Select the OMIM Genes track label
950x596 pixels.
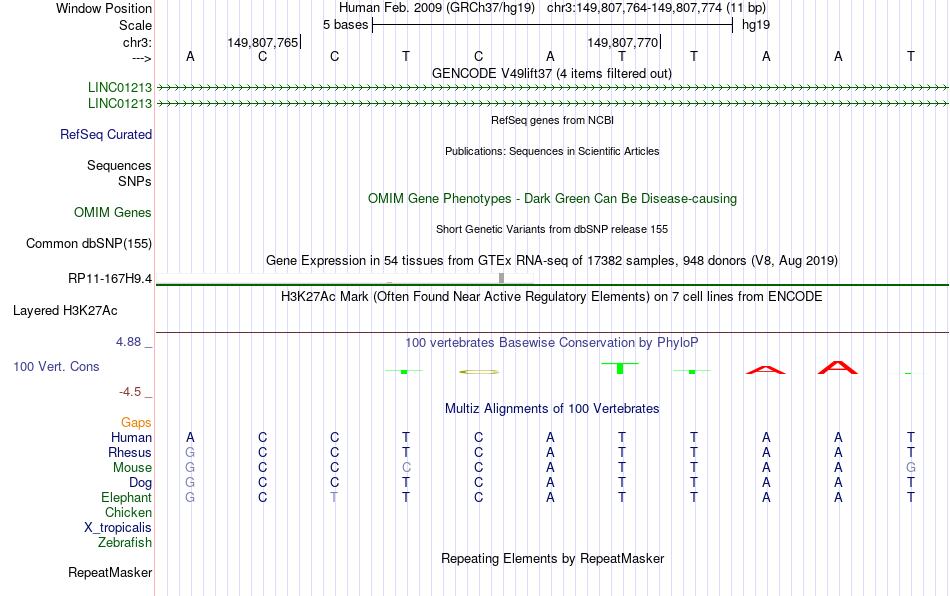(113, 213)
